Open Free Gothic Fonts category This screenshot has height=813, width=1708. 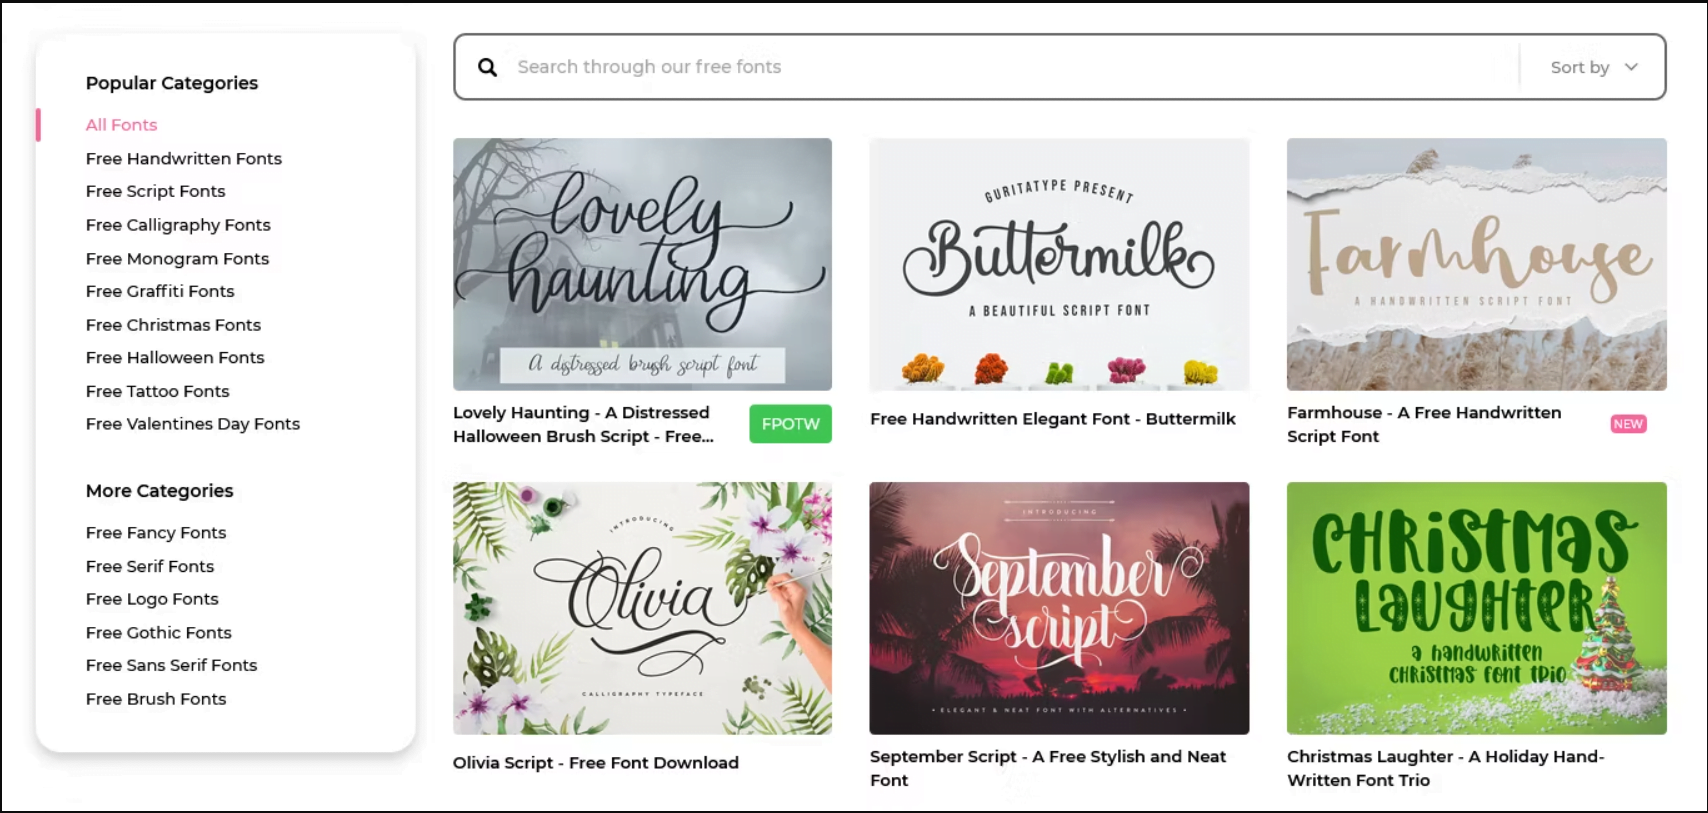(158, 632)
